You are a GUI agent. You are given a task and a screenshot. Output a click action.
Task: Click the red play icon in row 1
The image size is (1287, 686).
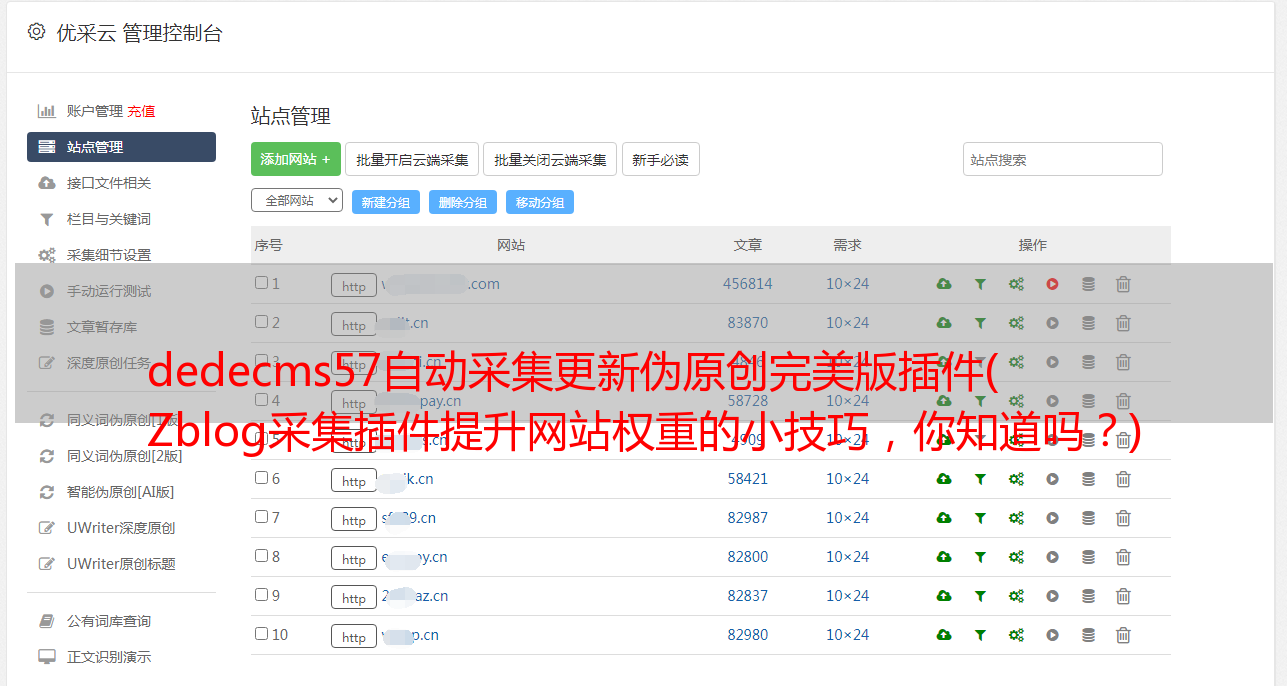(x=1052, y=284)
